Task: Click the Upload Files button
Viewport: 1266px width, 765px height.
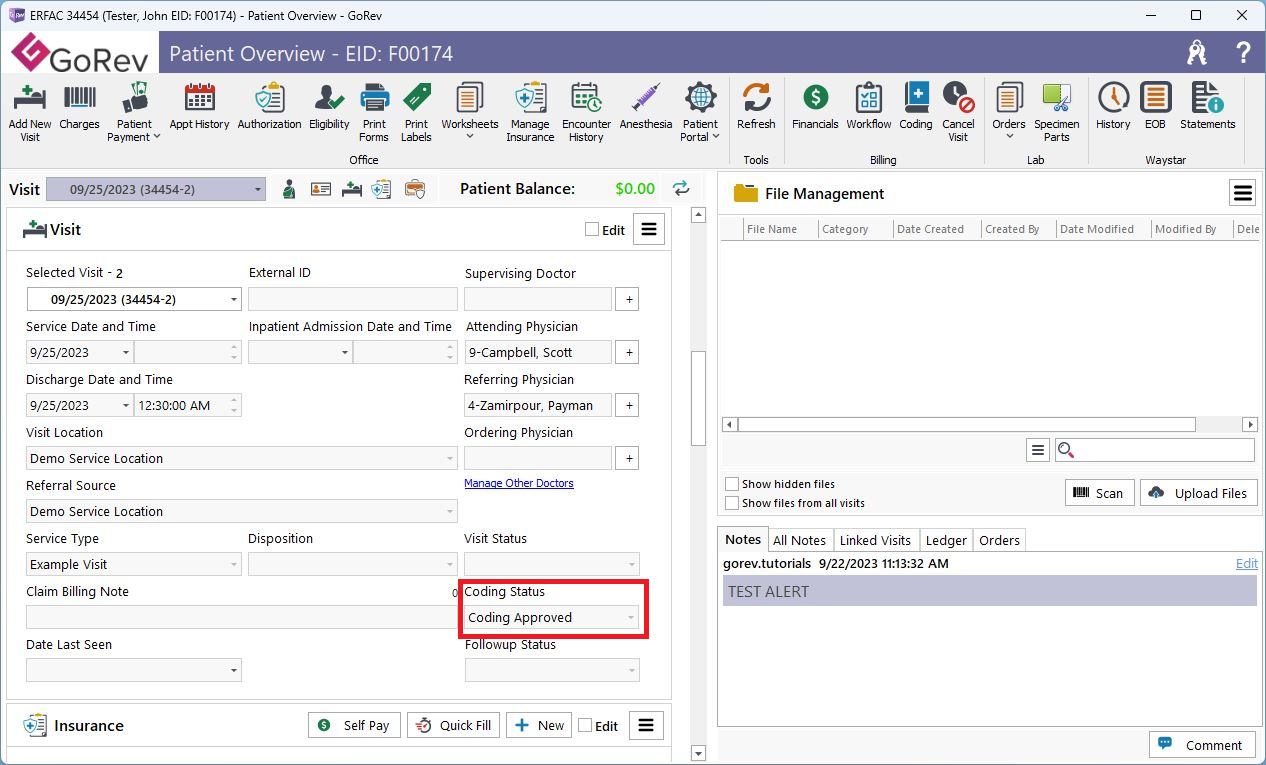Action: tap(1198, 493)
